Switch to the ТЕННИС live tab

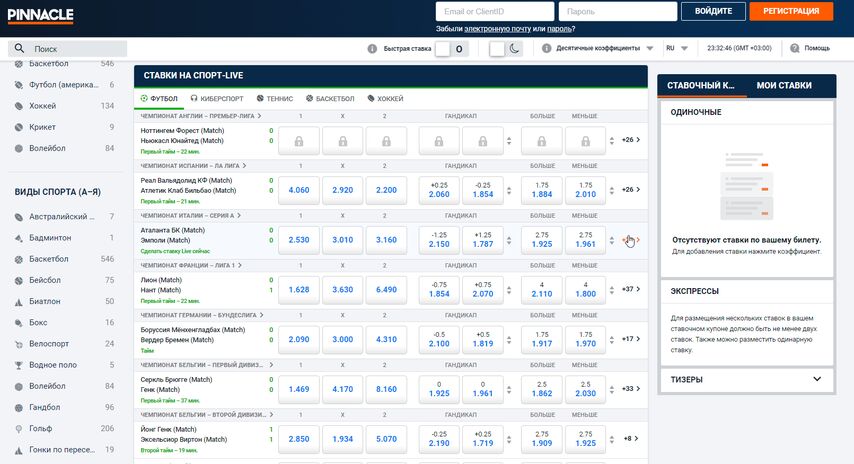275,99
